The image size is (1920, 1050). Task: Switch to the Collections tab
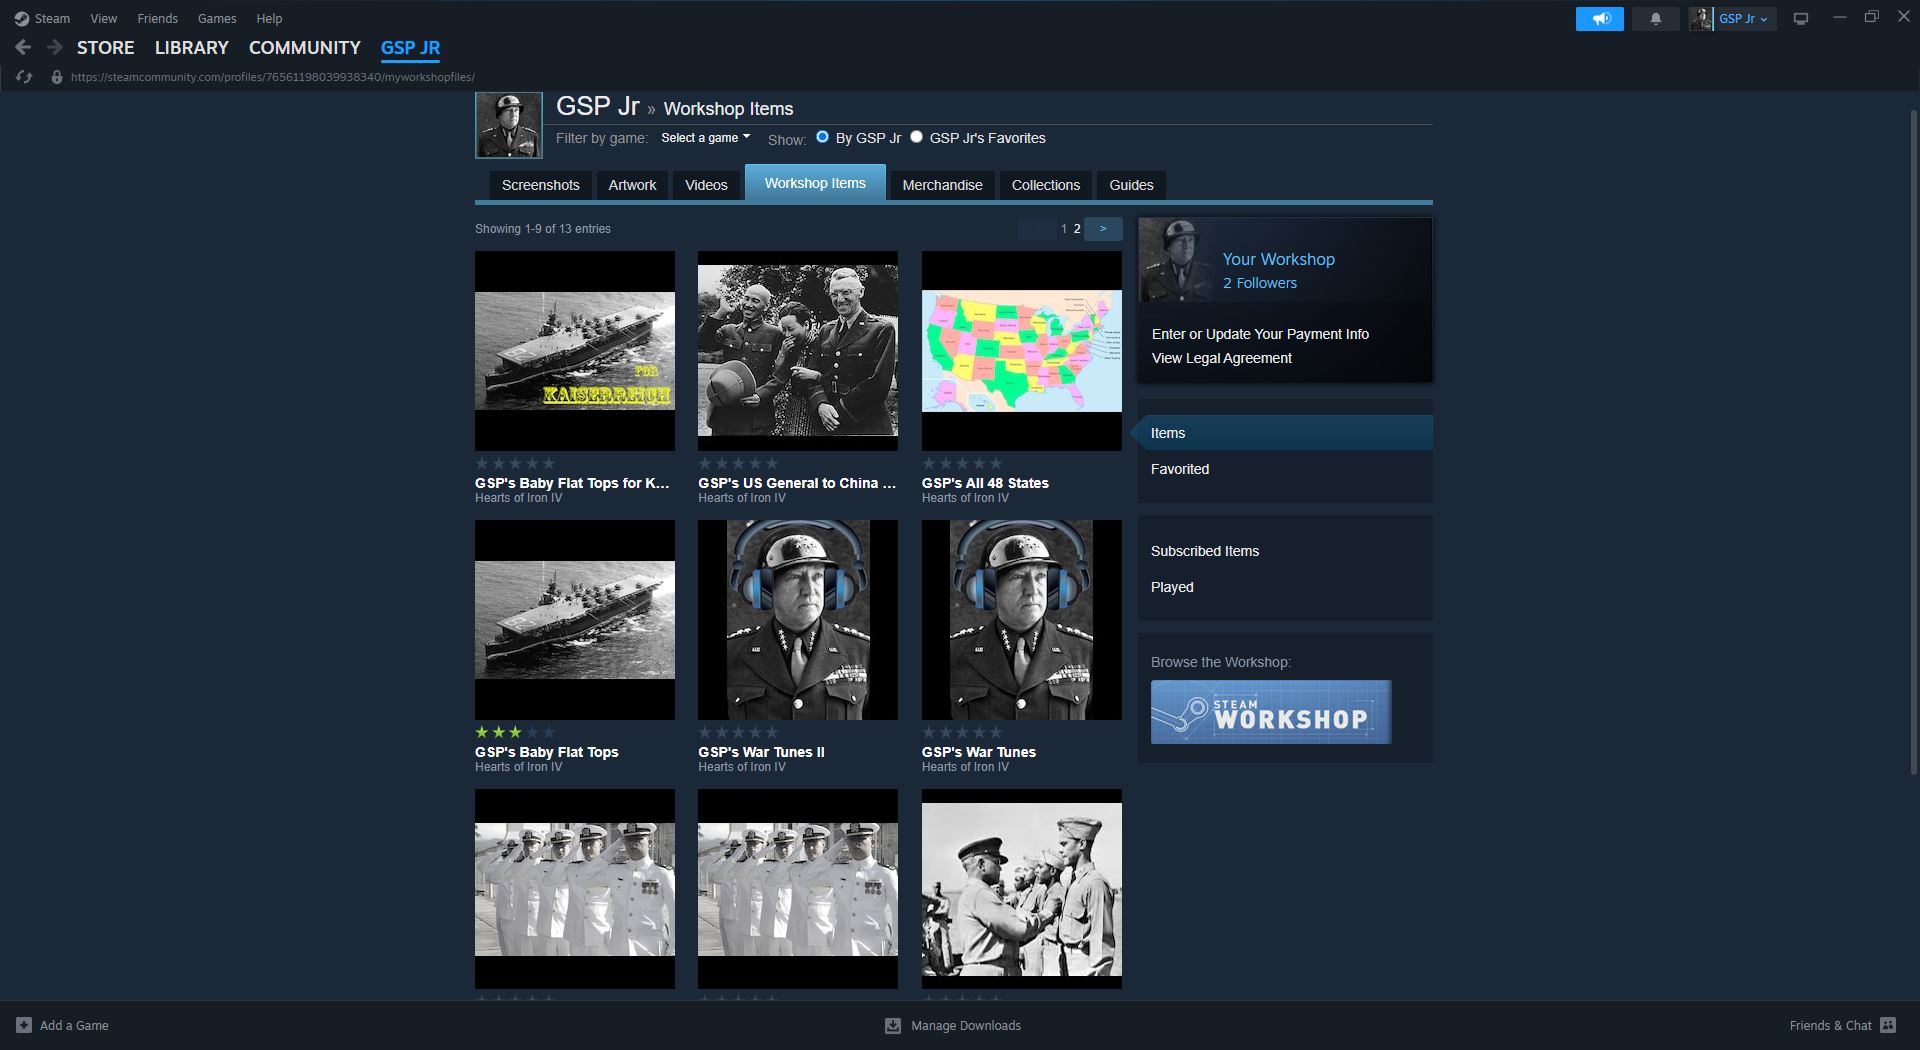1045,185
